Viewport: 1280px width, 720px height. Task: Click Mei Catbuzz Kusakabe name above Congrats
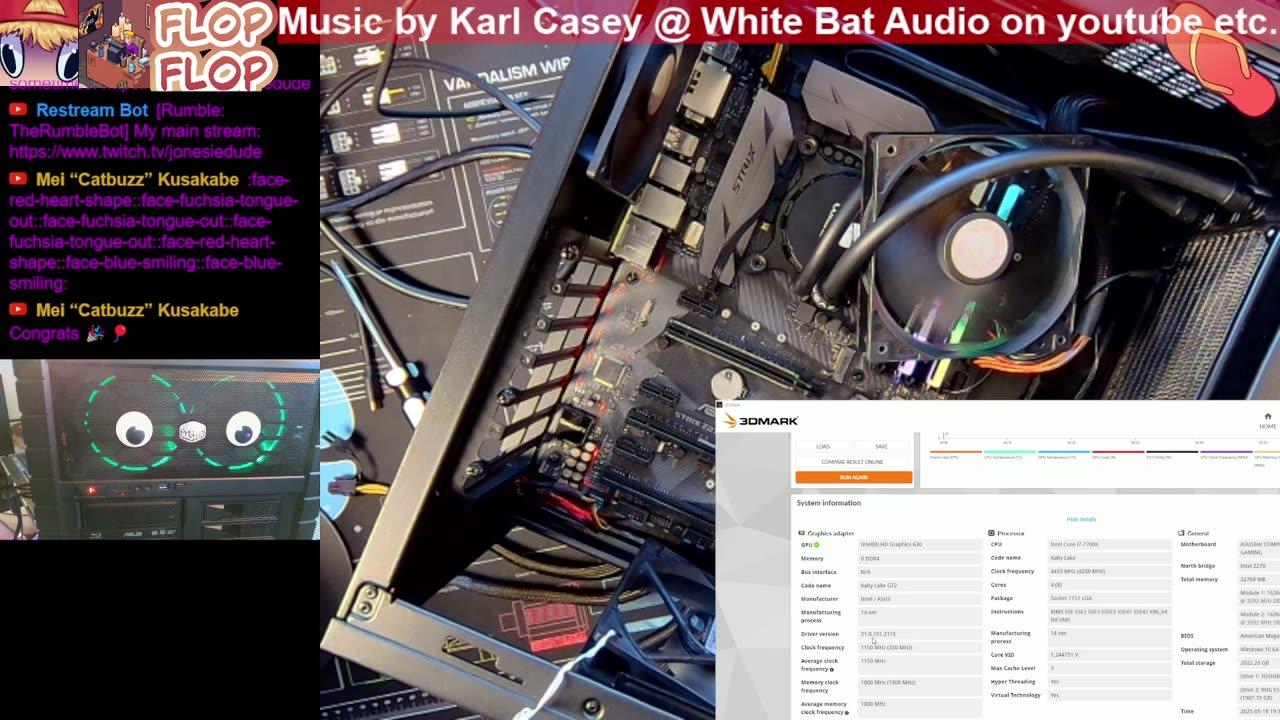coord(137,310)
